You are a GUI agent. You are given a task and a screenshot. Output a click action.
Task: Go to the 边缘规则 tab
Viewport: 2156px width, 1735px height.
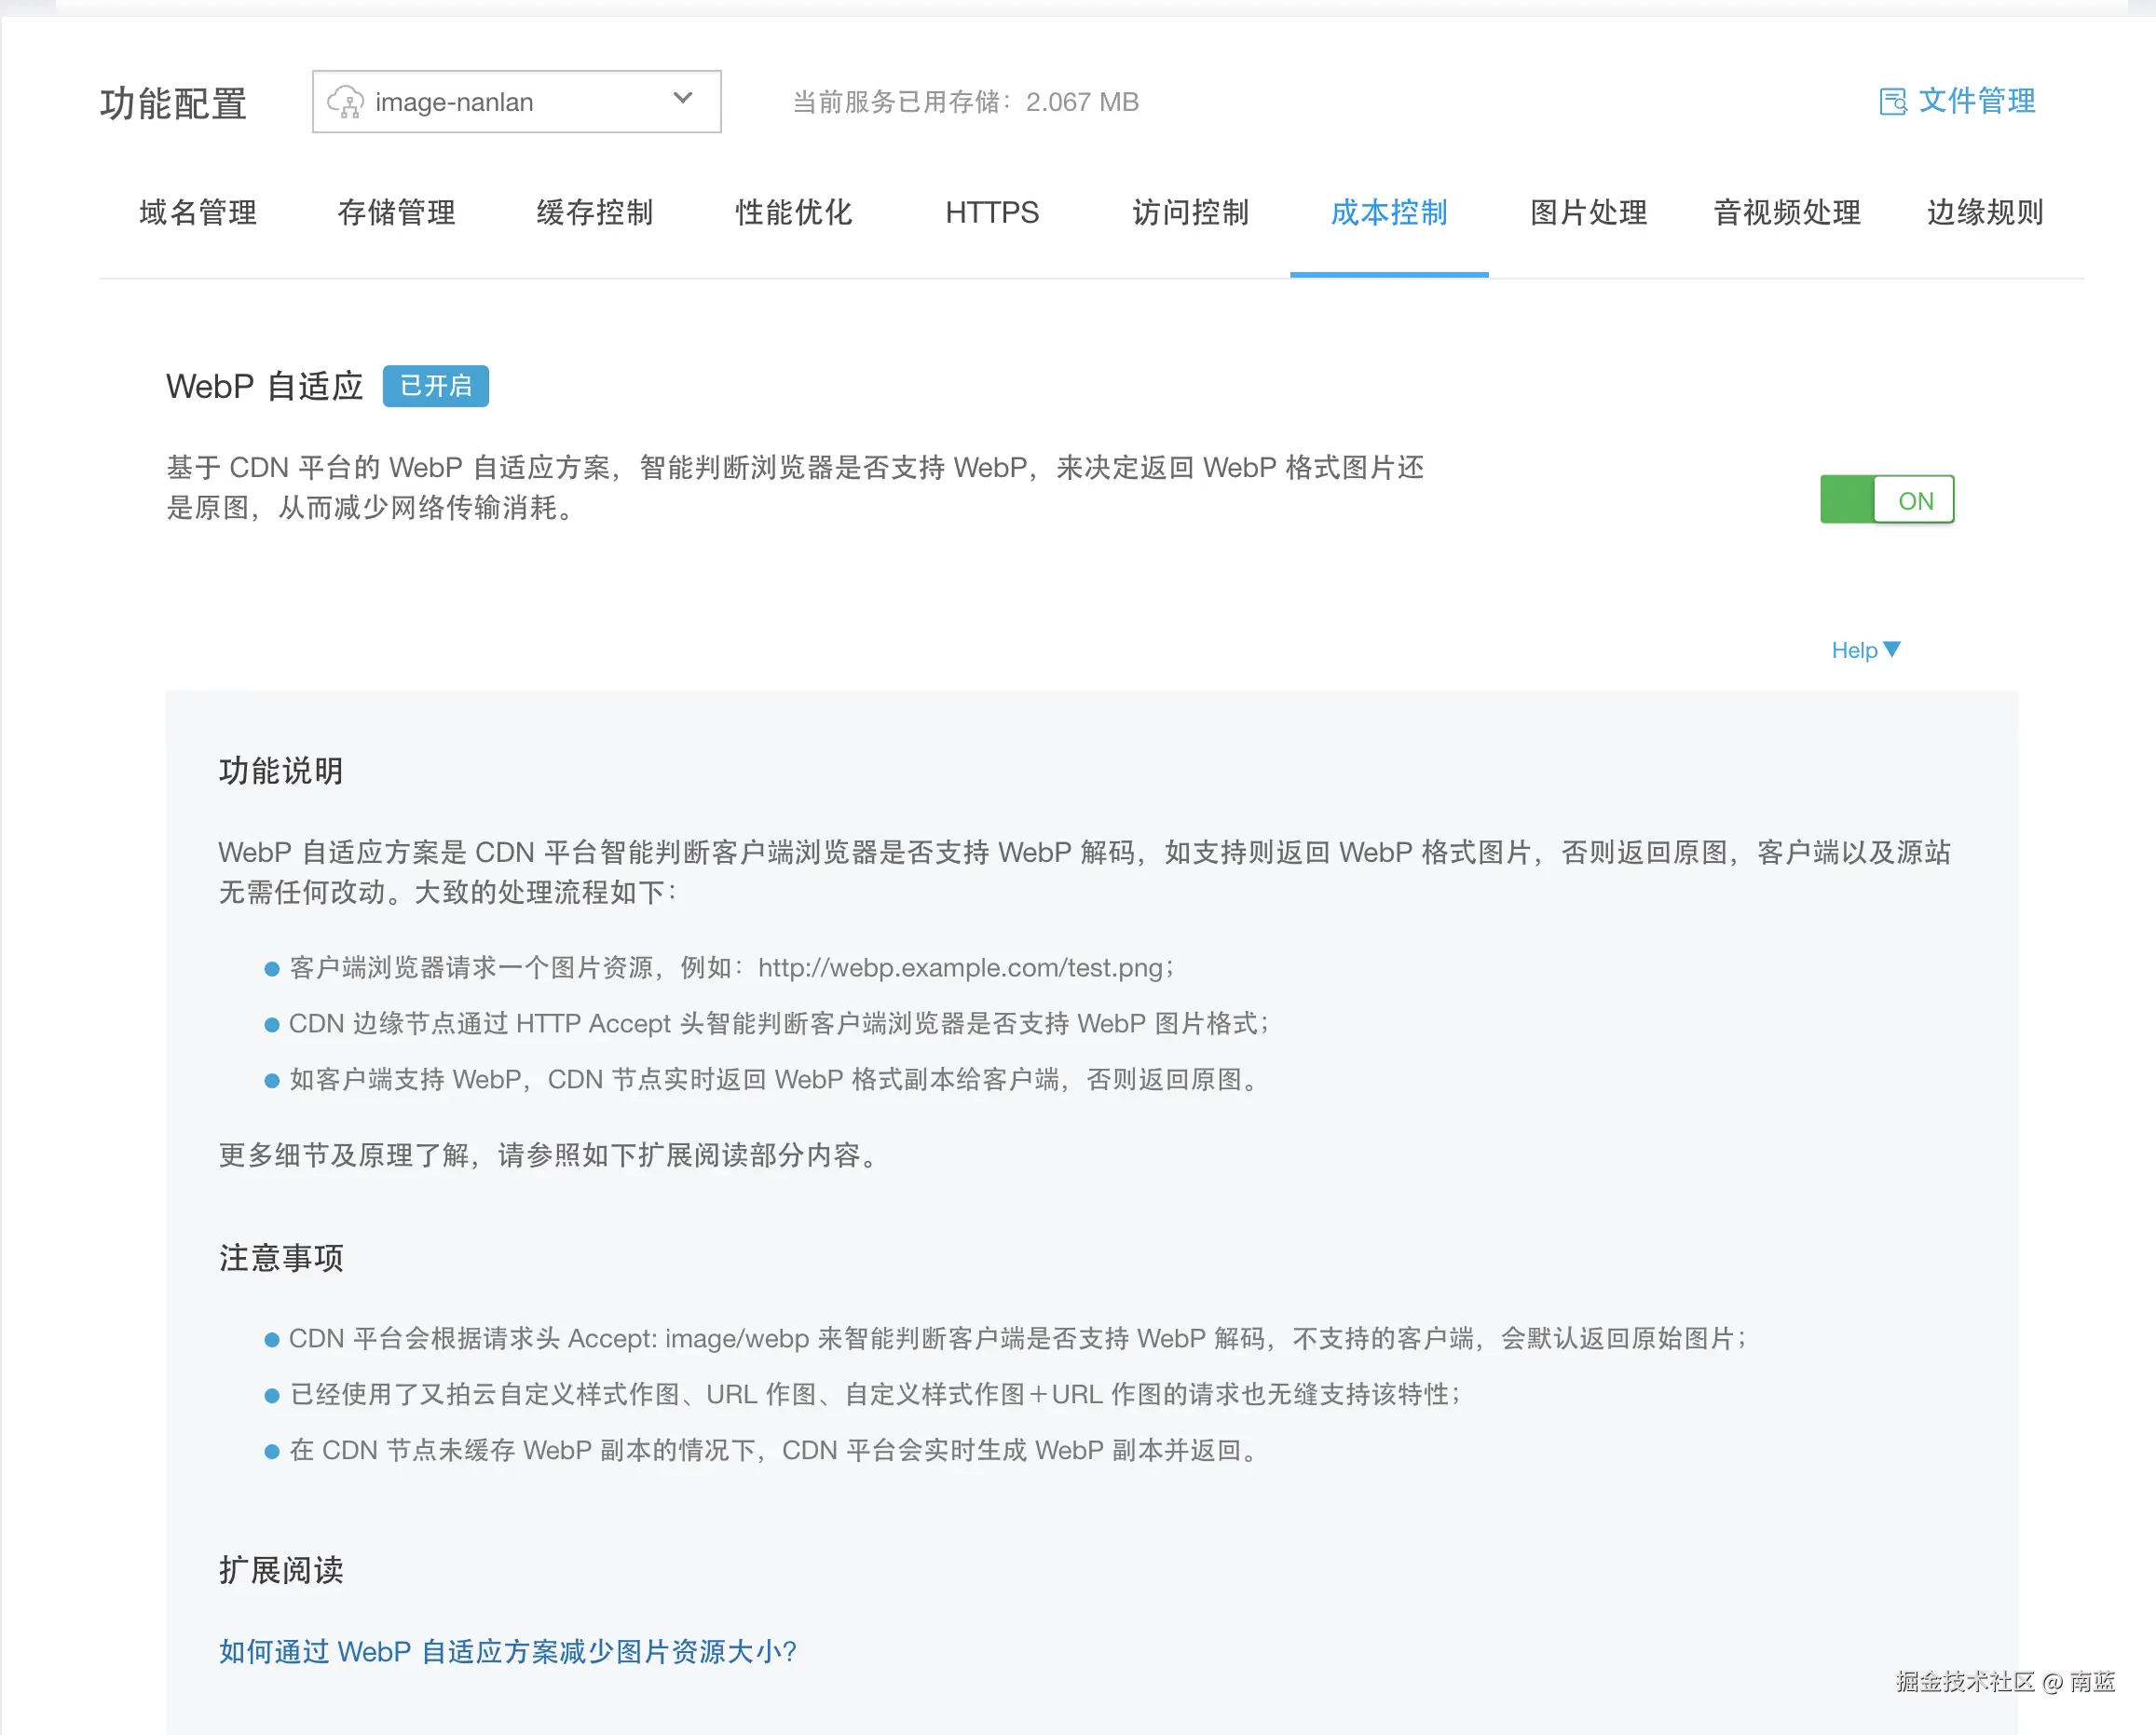(1985, 213)
